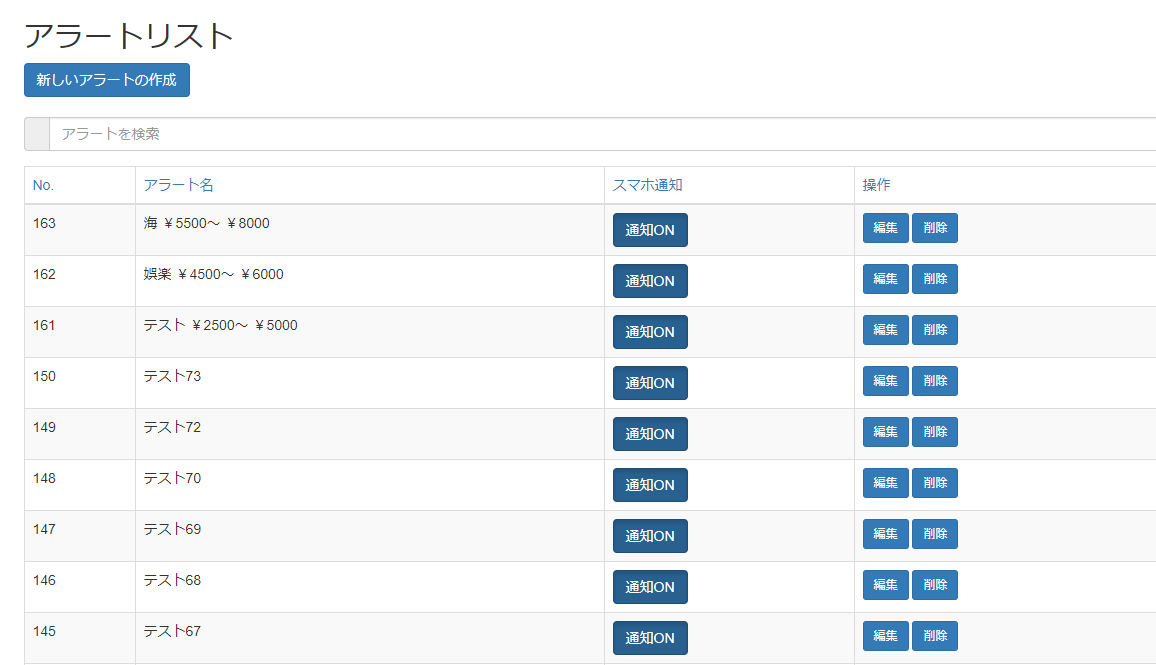Image resolution: width=1156 pixels, height=665 pixels.
Task: Focus the アラートを検索 search field
Action: (x=600, y=134)
